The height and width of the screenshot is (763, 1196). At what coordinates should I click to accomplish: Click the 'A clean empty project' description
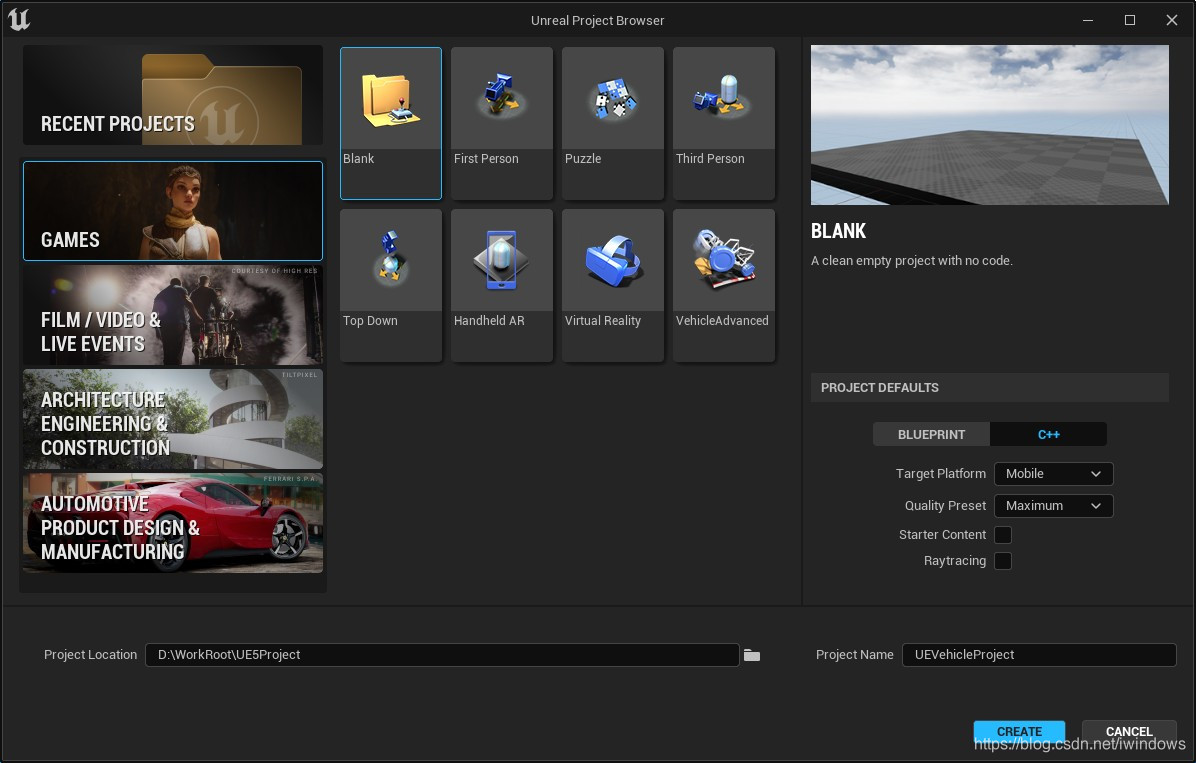coord(911,261)
